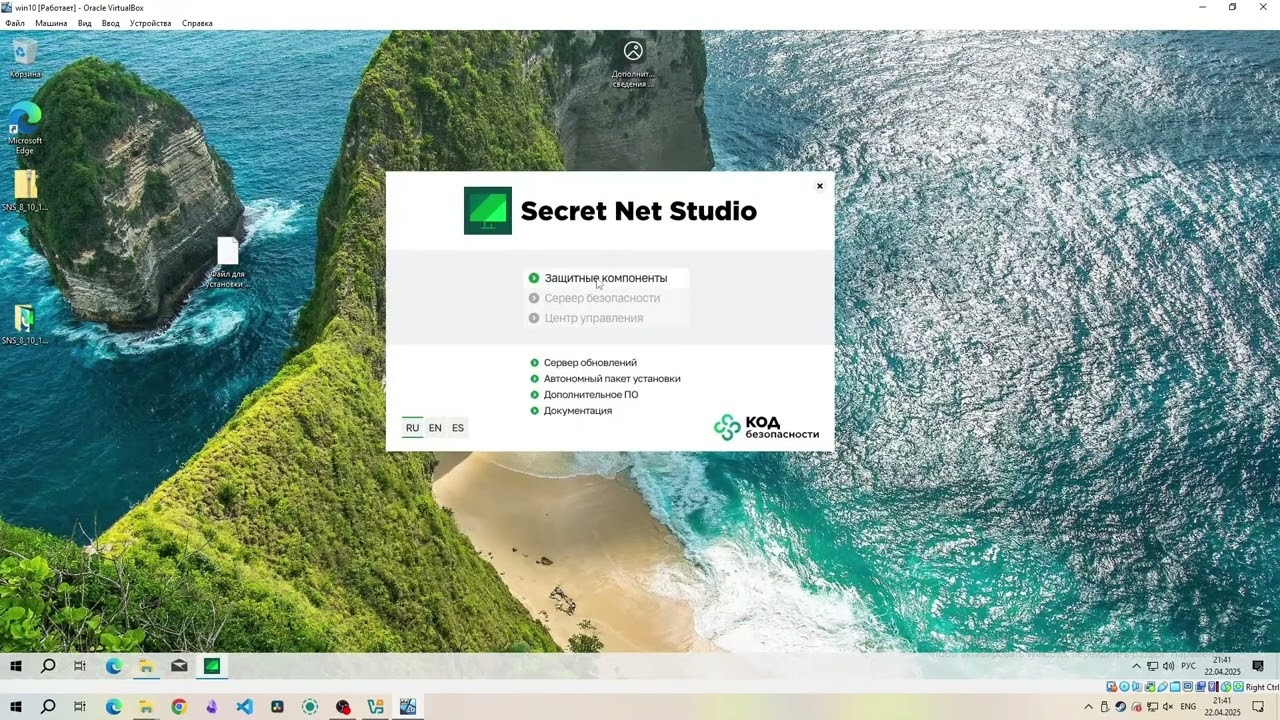Click ENG language indicator in host tray
This screenshot has width=1280, height=720.
point(1188,707)
